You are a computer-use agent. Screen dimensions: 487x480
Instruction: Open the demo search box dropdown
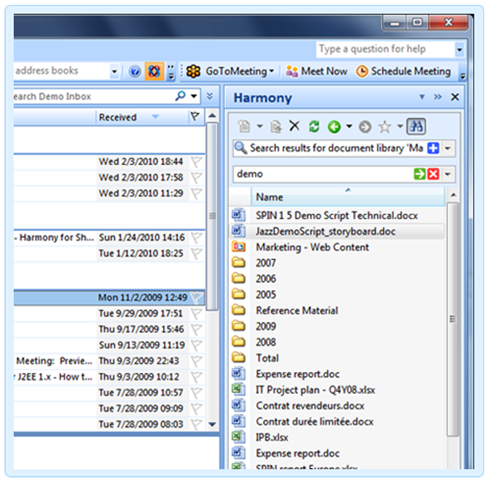448,174
